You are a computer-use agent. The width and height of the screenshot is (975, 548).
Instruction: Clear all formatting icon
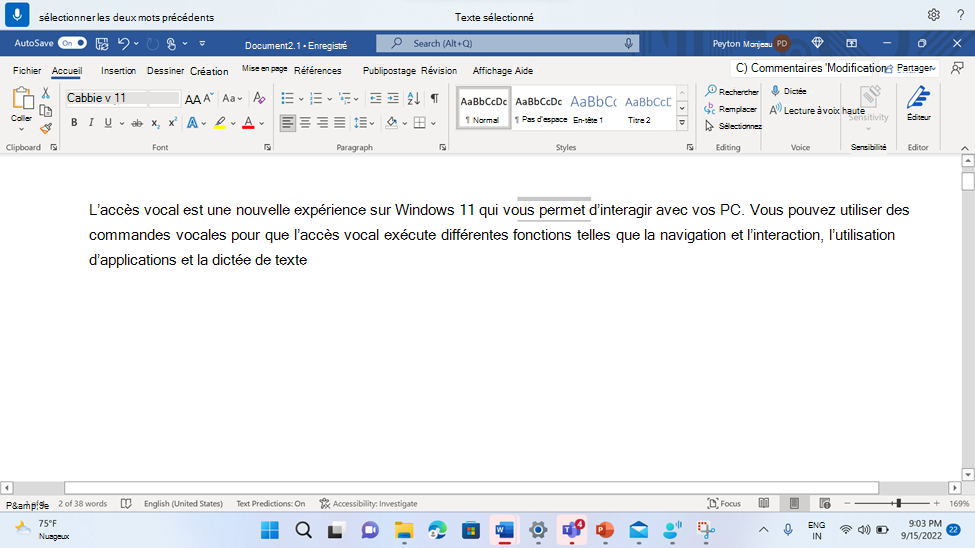click(x=259, y=98)
